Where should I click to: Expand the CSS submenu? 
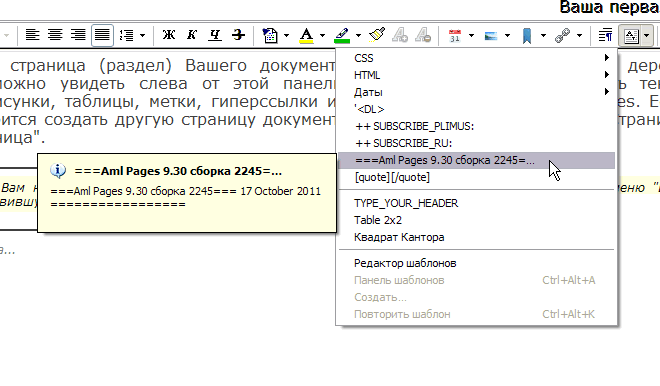click(x=477, y=58)
